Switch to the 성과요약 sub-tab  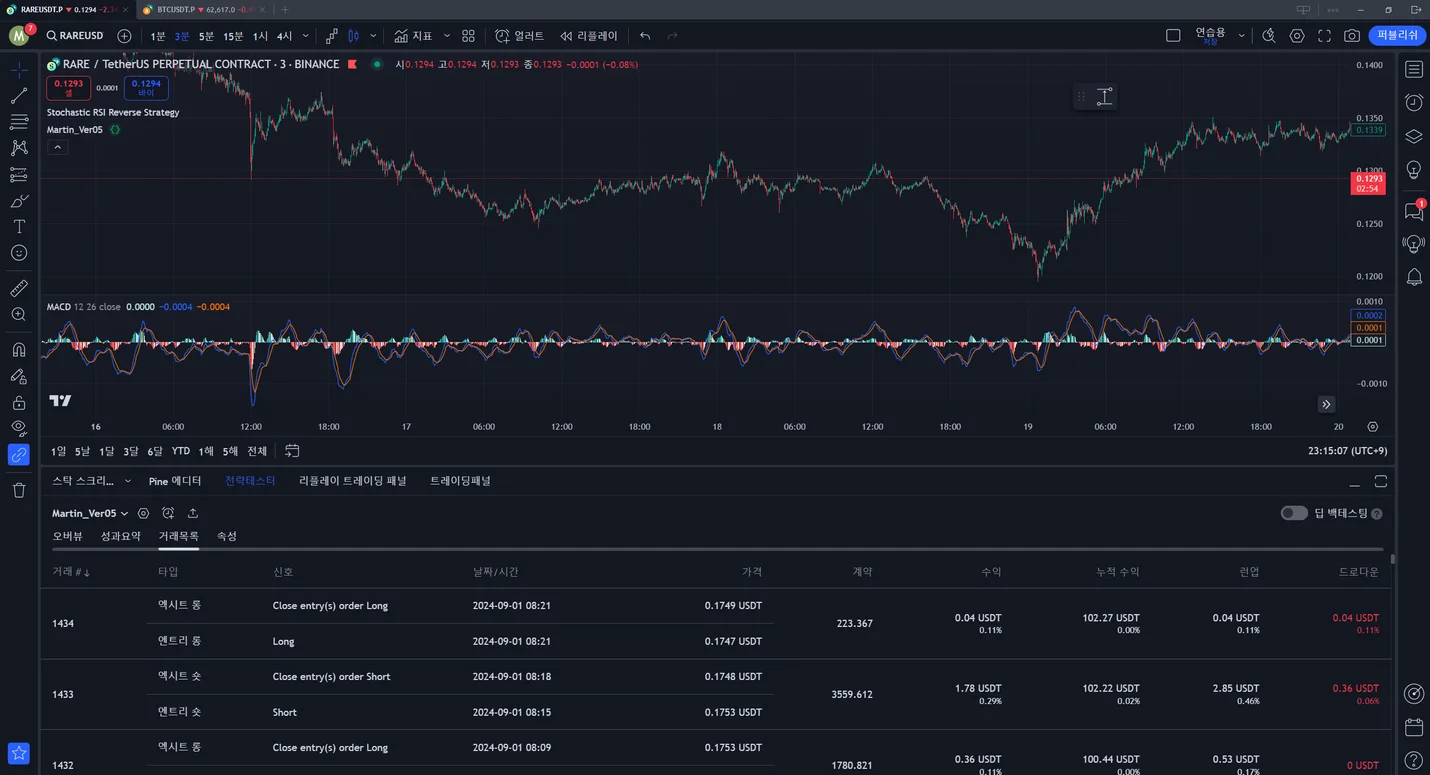121,536
